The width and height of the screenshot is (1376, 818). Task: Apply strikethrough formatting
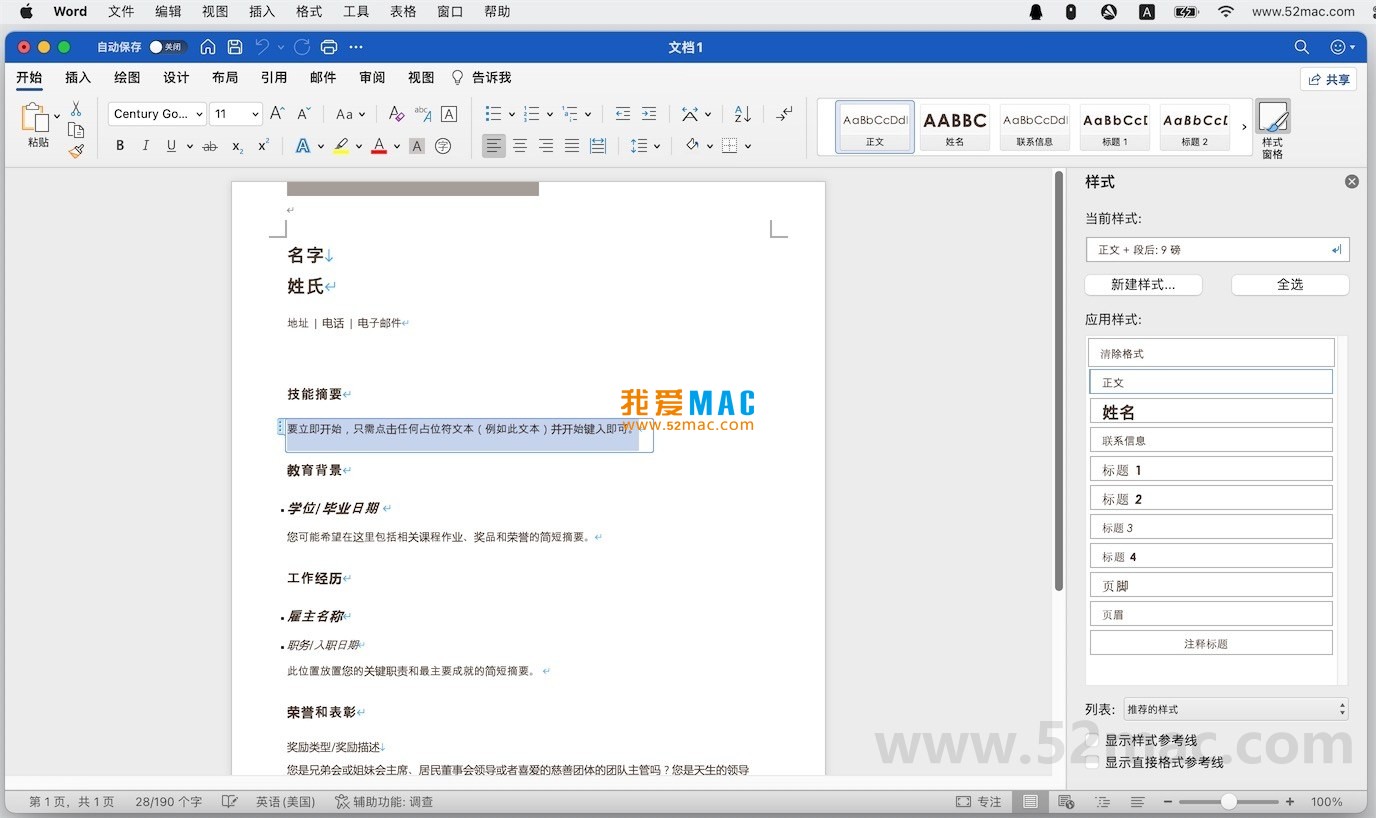tap(210, 146)
